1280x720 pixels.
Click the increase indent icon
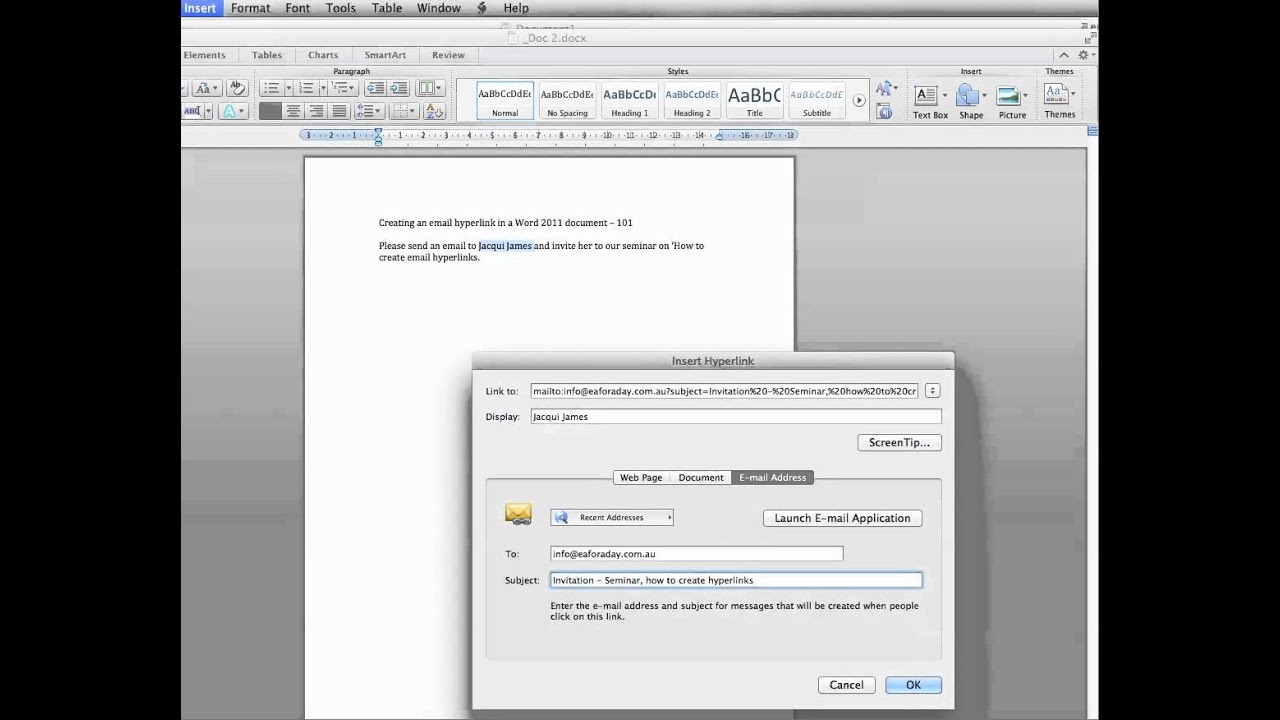398,88
